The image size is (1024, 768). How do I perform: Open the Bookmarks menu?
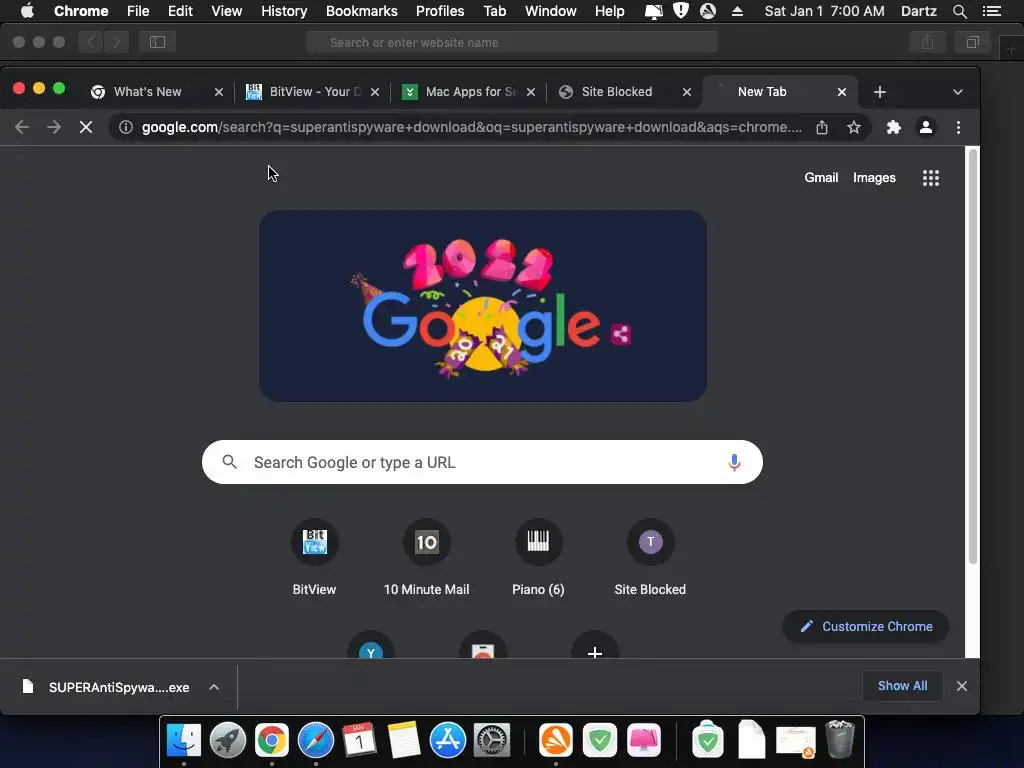pos(362,11)
